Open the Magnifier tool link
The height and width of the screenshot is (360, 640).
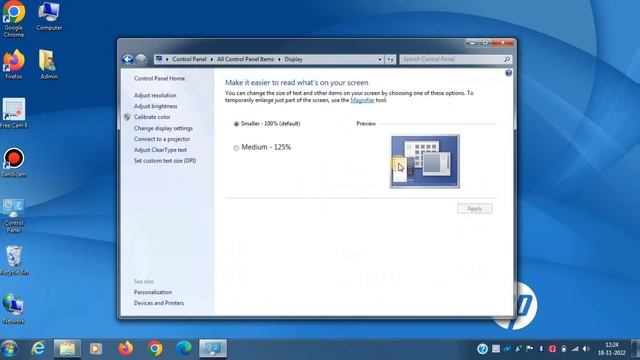click(x=362, y=100)
